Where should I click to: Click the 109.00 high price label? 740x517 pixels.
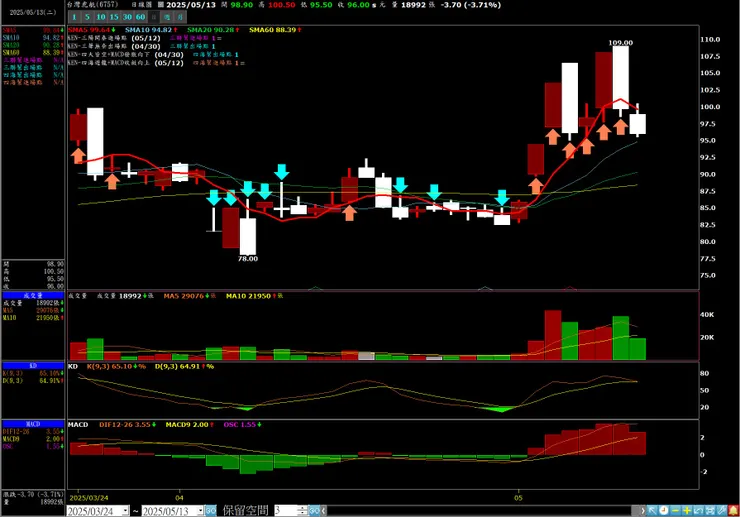[621, 42]
